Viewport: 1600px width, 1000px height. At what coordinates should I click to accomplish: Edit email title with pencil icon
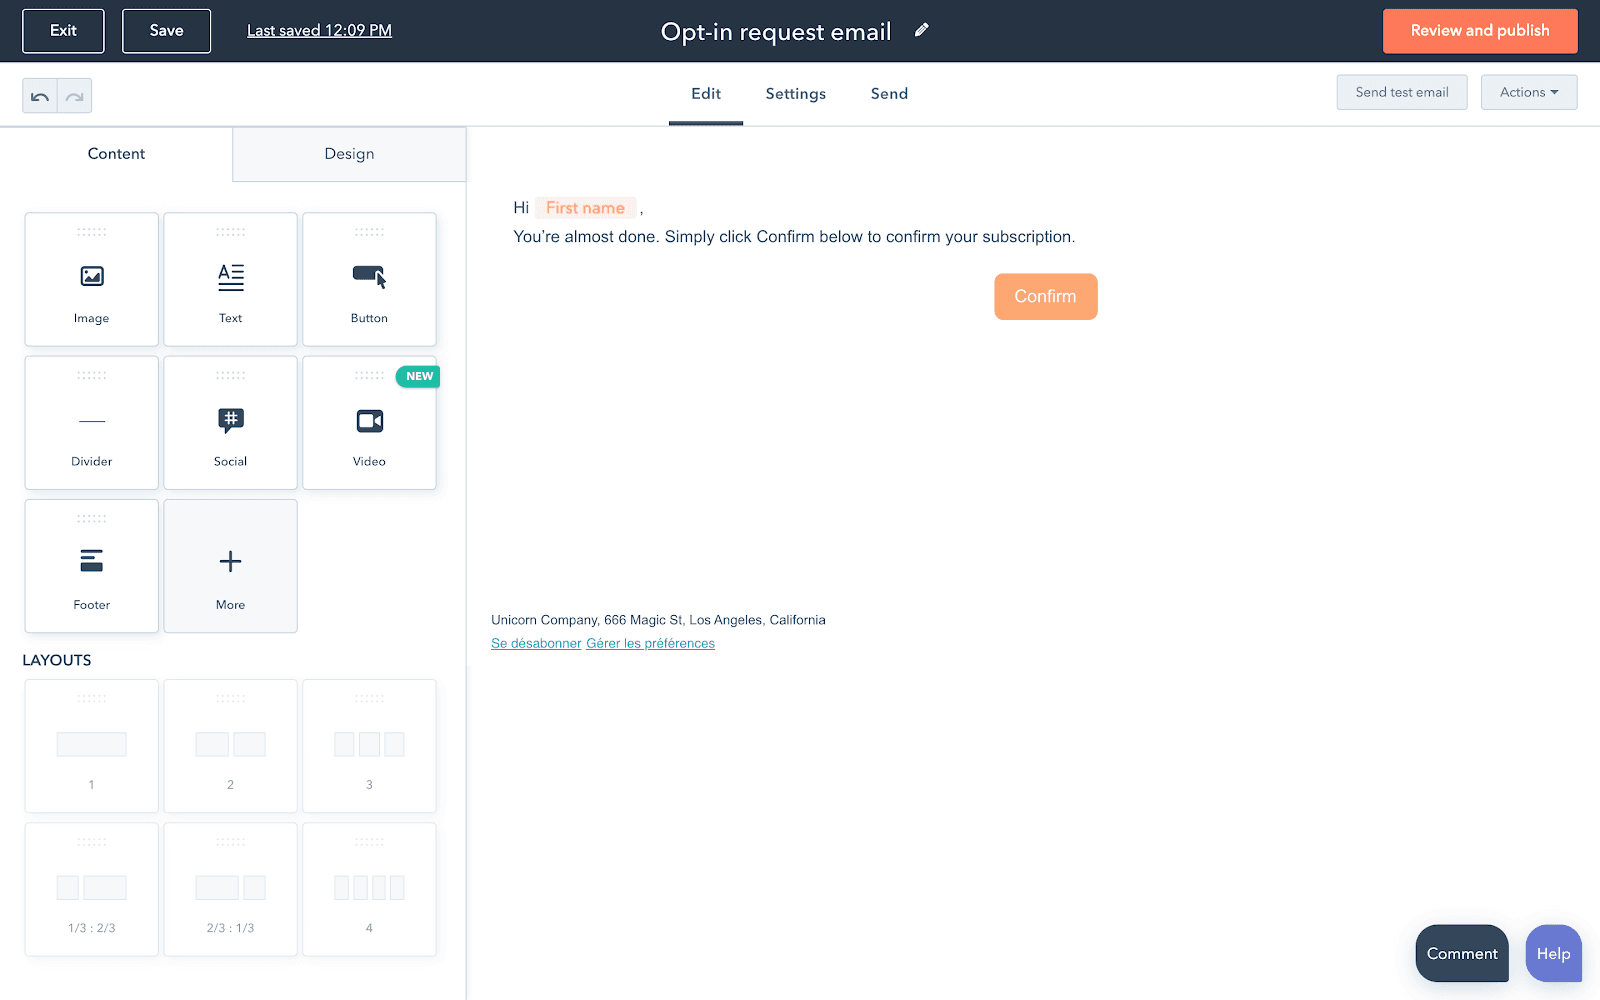[x=922, y=31]
